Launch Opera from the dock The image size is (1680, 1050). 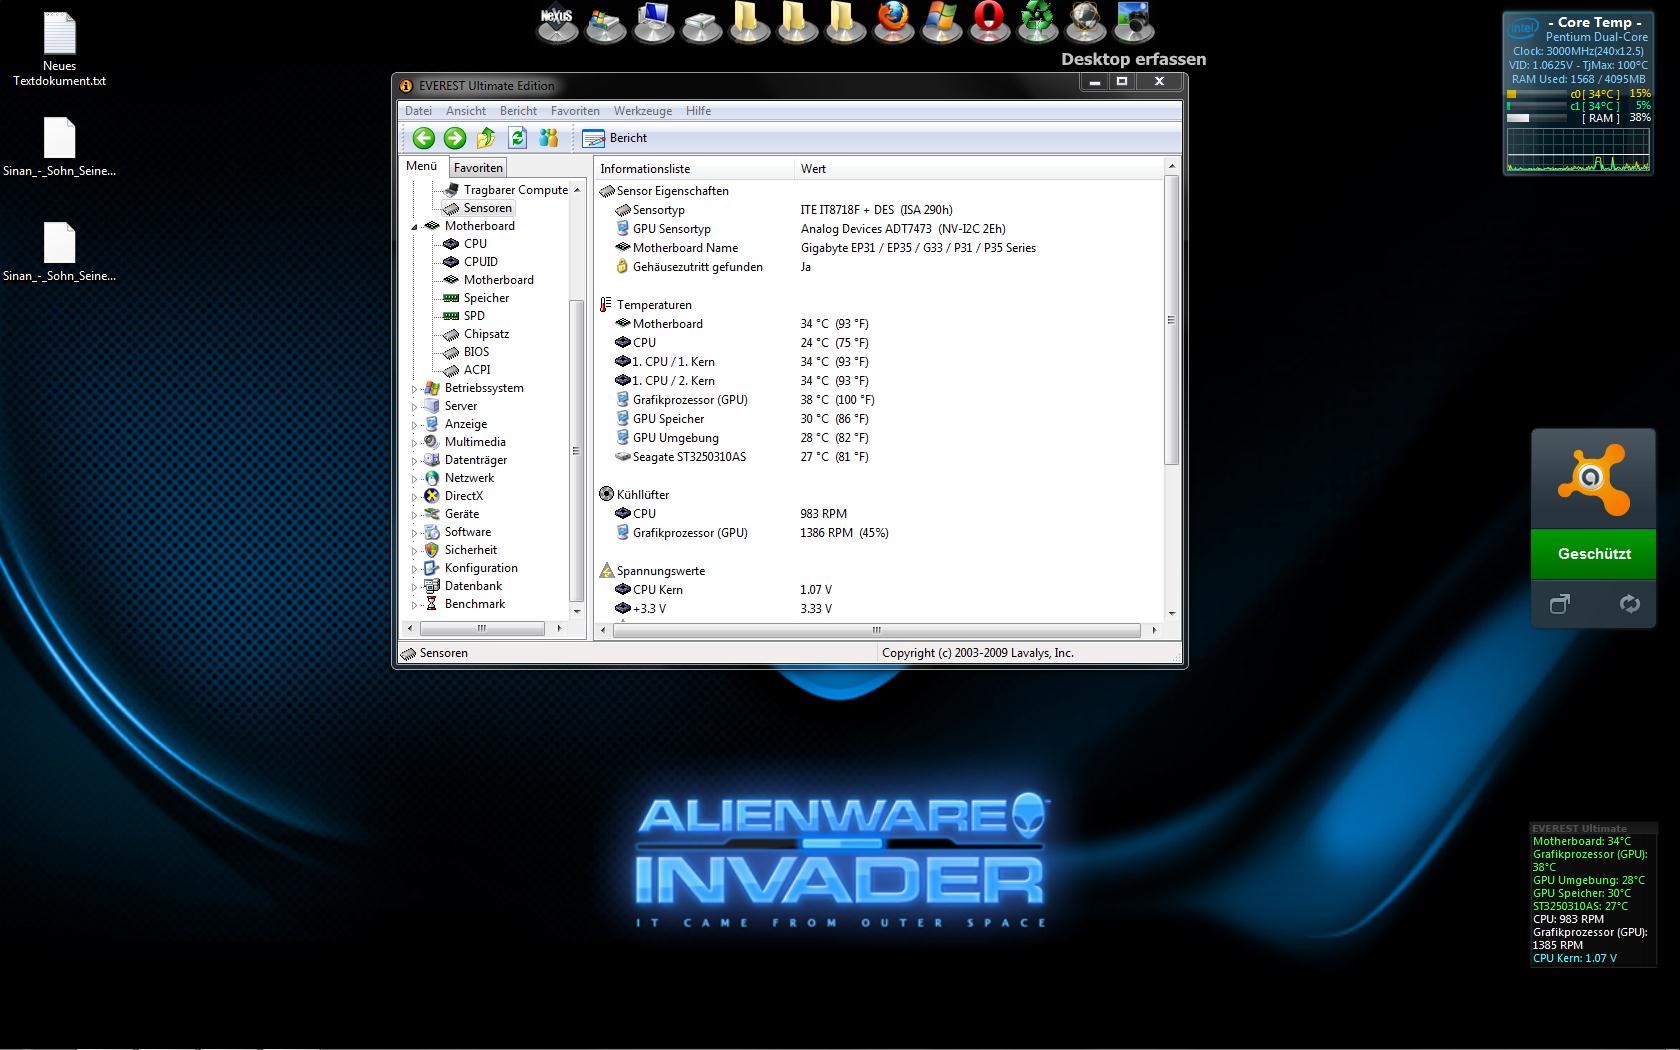pos(989,23)
